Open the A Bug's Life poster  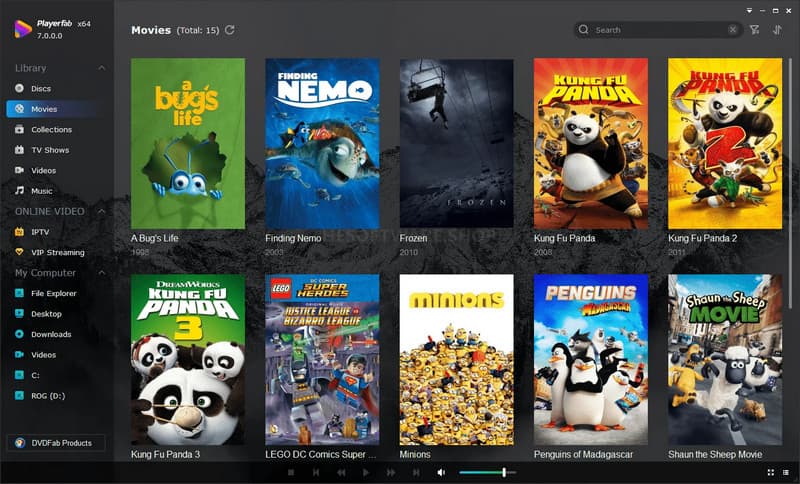188,143
